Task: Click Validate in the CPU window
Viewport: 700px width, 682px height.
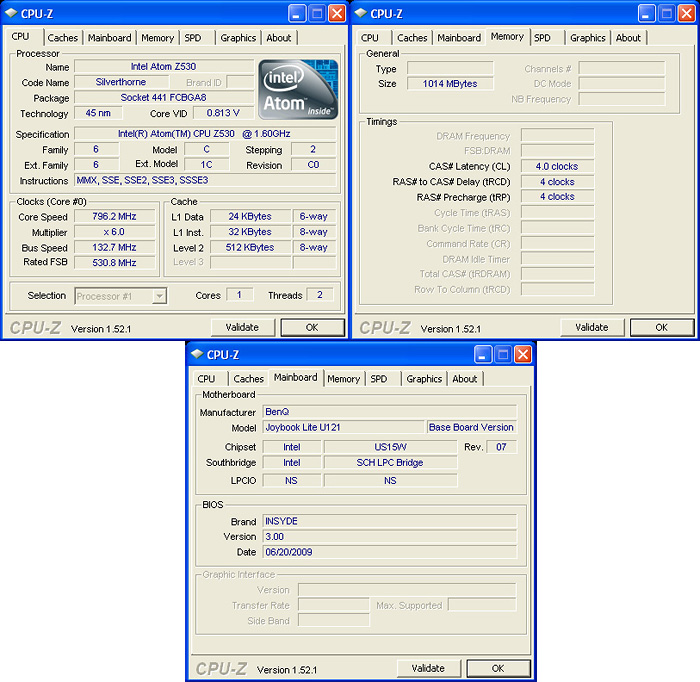Action: click(242, 328)
